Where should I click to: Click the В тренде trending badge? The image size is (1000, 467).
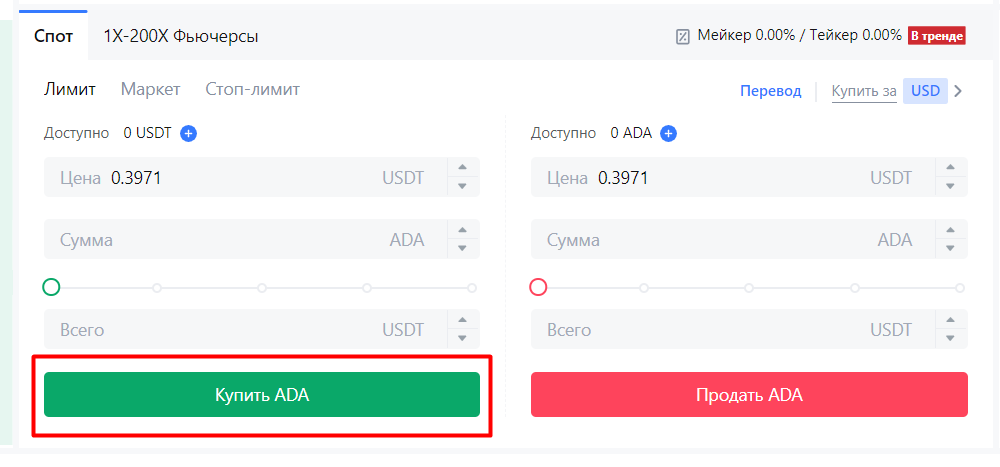(936, 36)
